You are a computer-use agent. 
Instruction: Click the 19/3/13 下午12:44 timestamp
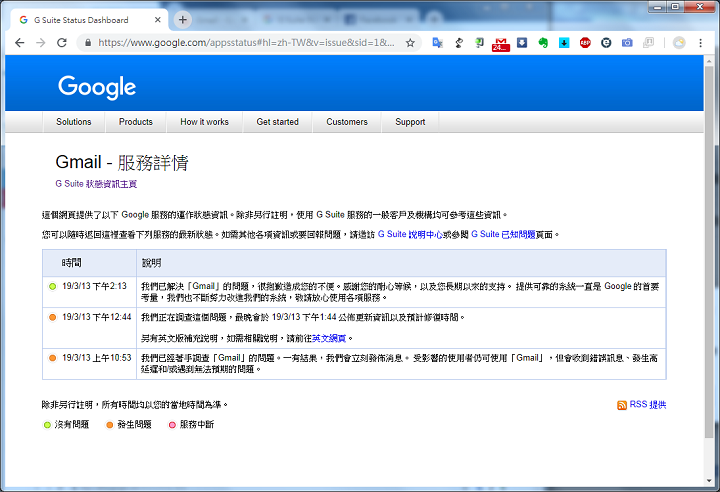[96, 317]
